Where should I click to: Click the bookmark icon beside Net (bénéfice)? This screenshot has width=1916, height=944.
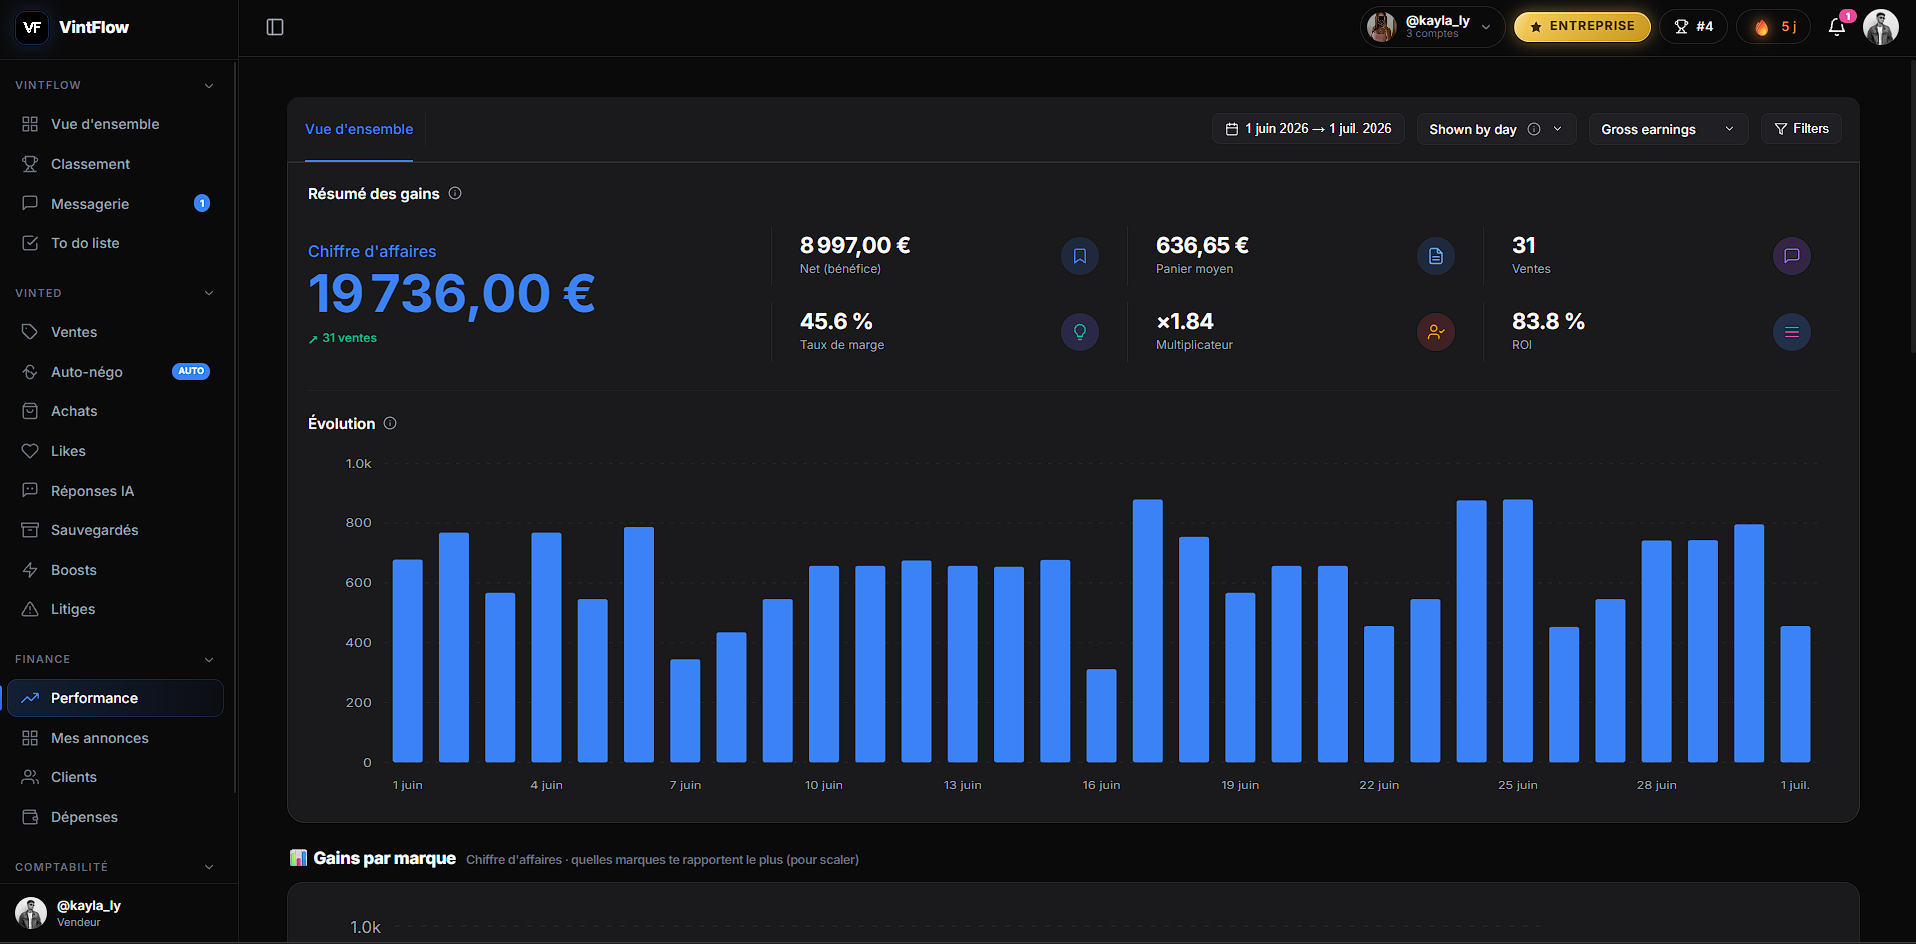tap(1080, 256)
